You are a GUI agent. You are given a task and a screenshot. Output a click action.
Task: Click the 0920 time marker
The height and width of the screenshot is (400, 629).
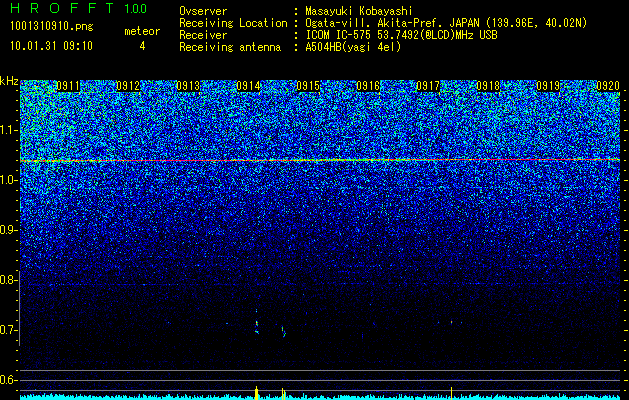pos(608,86)
